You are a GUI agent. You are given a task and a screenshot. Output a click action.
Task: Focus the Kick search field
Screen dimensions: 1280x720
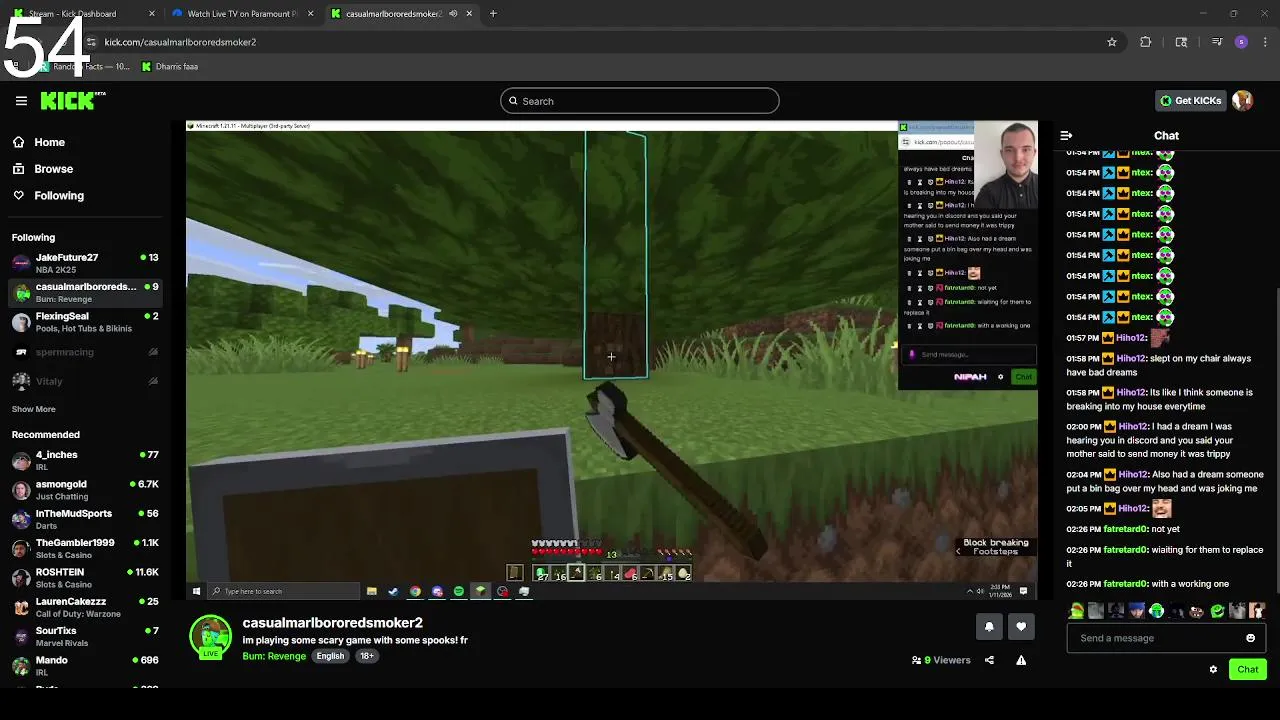(640, 101)
